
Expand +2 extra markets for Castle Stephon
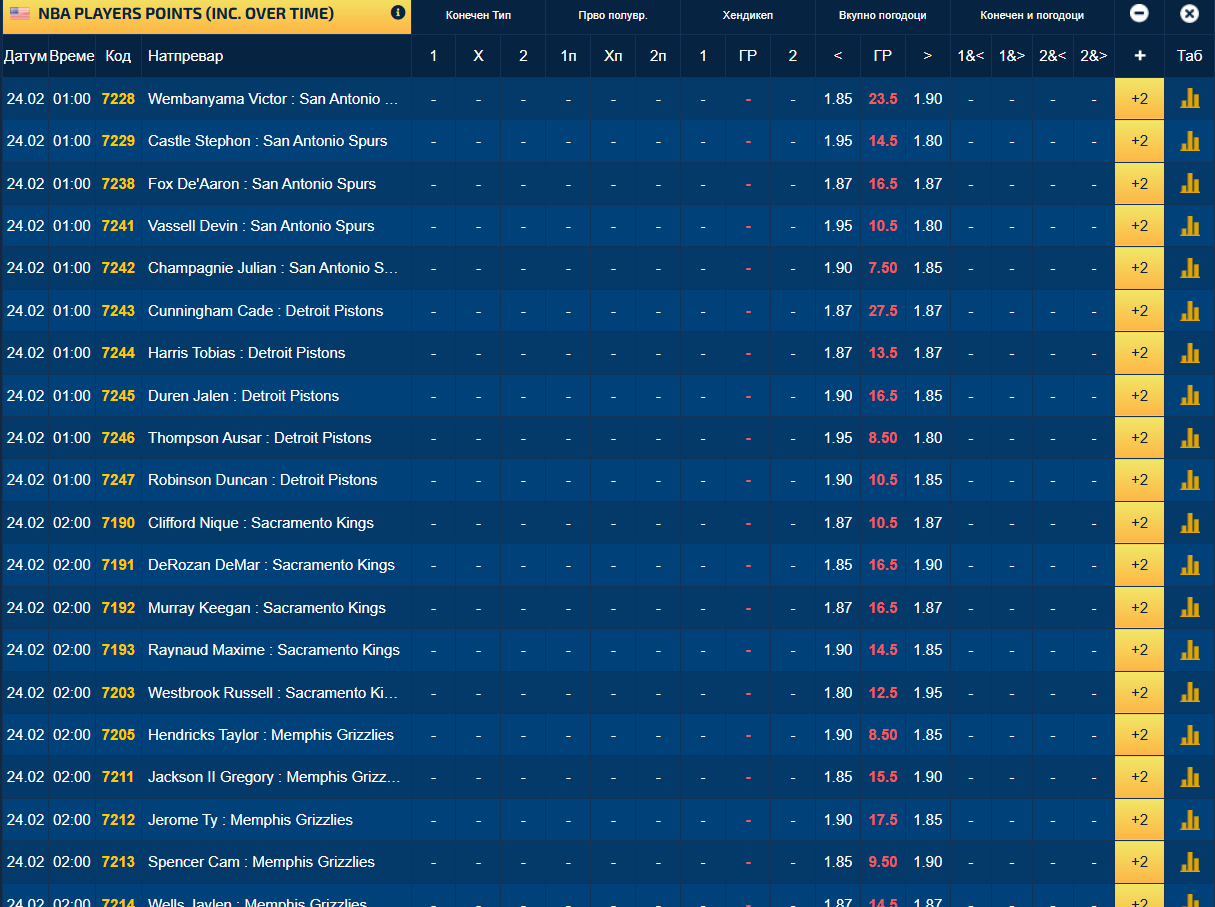pos(1139,141)
